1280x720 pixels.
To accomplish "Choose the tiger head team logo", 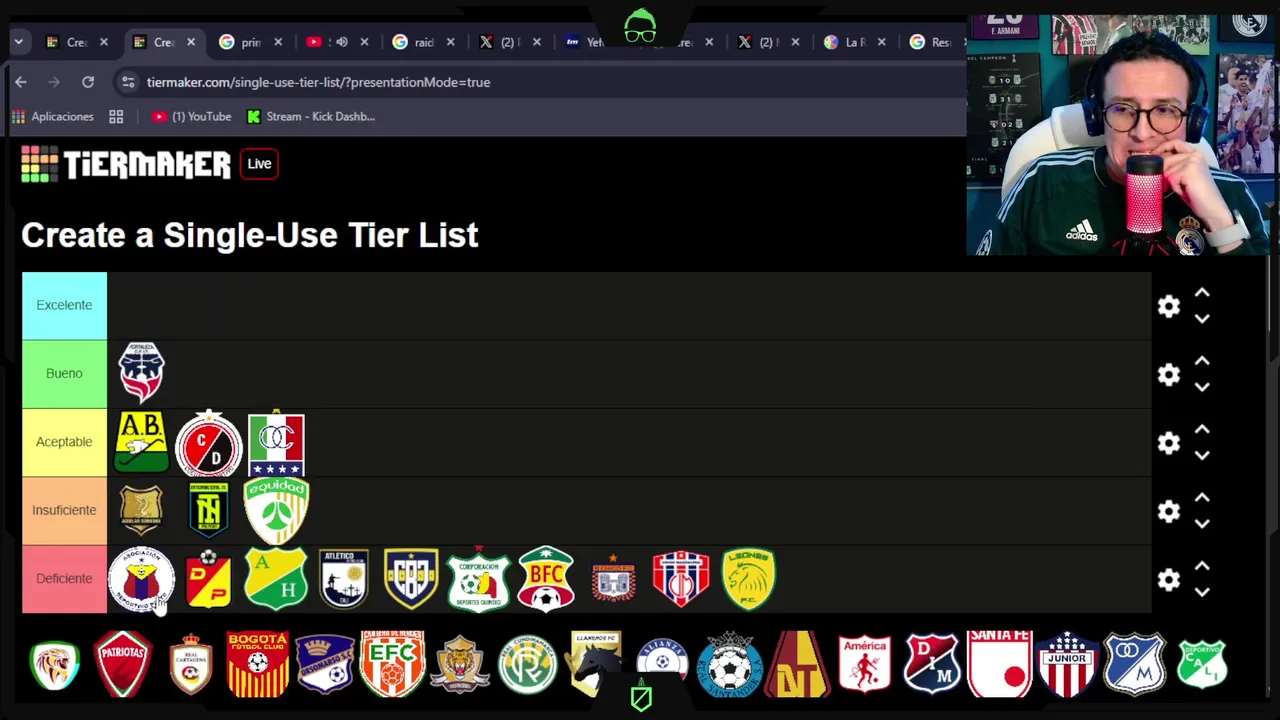I will 460,664.
